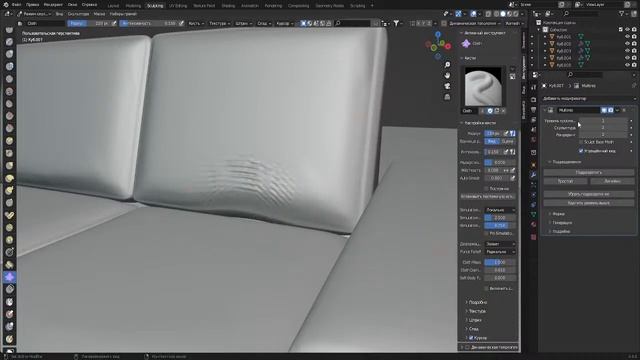Click the viewport zoom magnifier gizmo
The height and width of the screenshot is (360, 640).
pos(447,65)
